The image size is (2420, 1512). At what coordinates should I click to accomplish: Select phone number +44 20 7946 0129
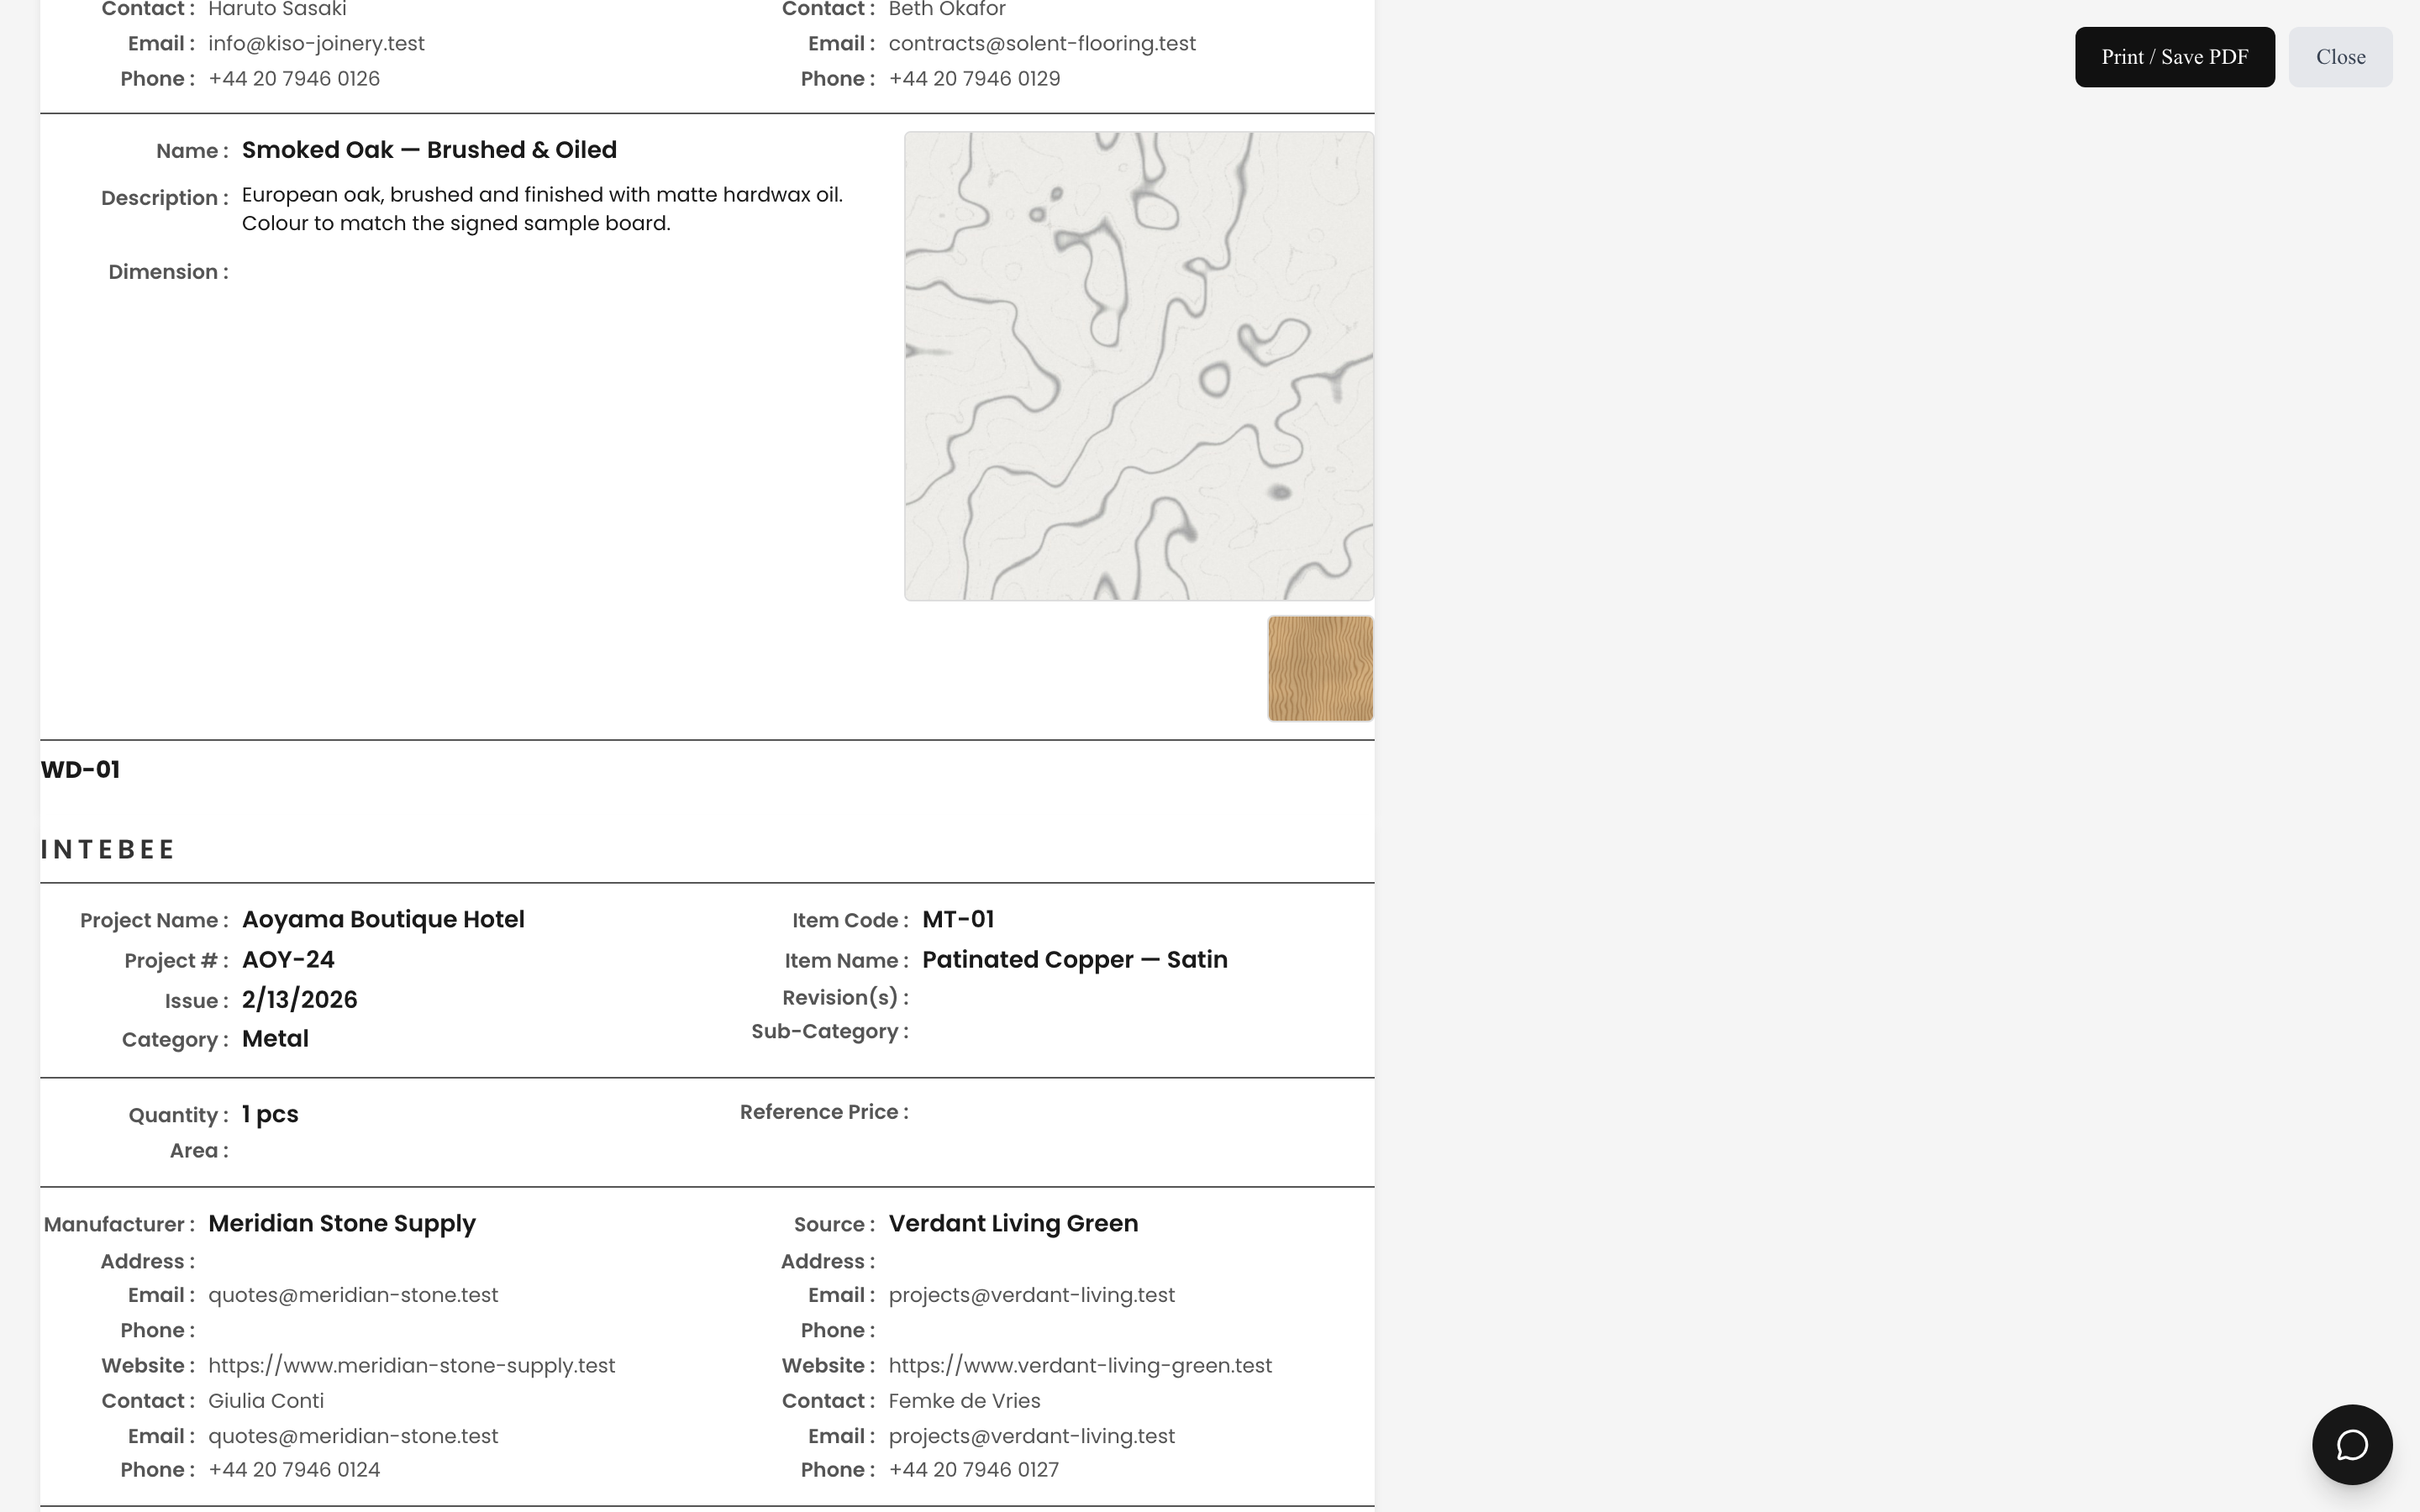pos(974,79)
